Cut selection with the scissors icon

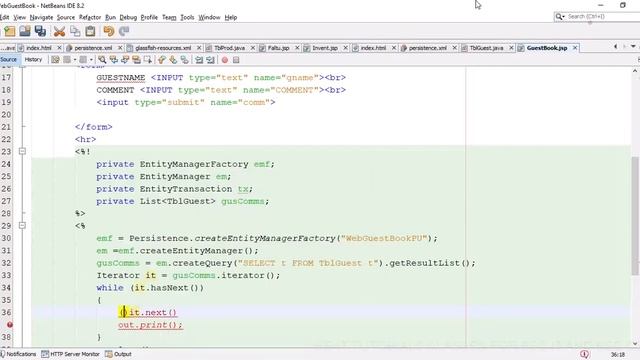pyautogui.click(x=59, y=31)
